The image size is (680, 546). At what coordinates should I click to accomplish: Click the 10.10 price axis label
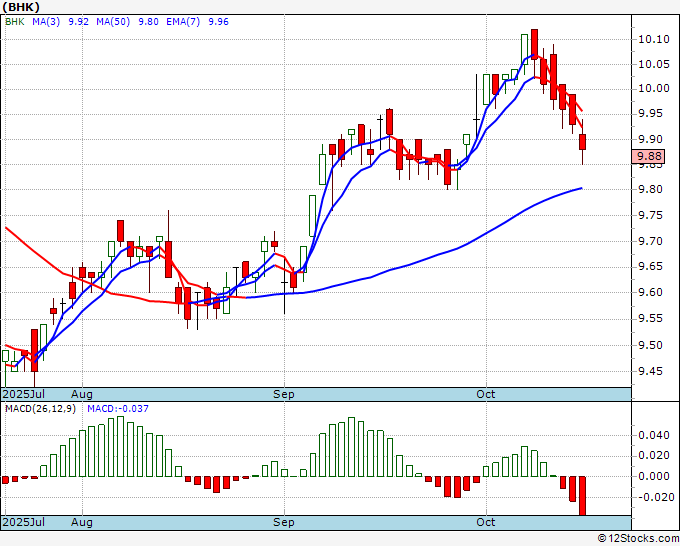click(x=654, y=39)
